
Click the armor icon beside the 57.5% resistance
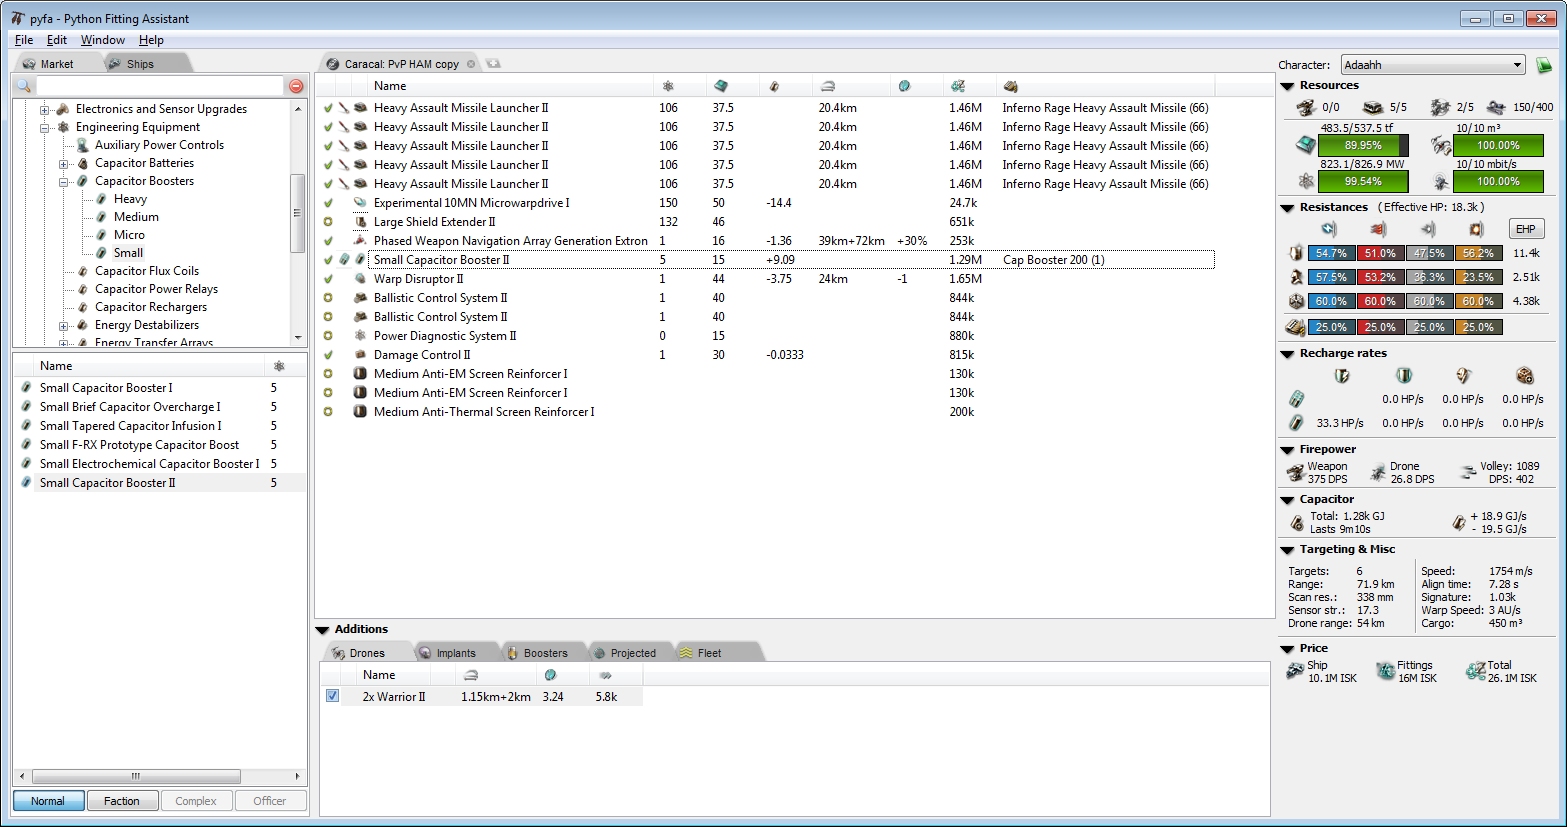click(1296, 277)
